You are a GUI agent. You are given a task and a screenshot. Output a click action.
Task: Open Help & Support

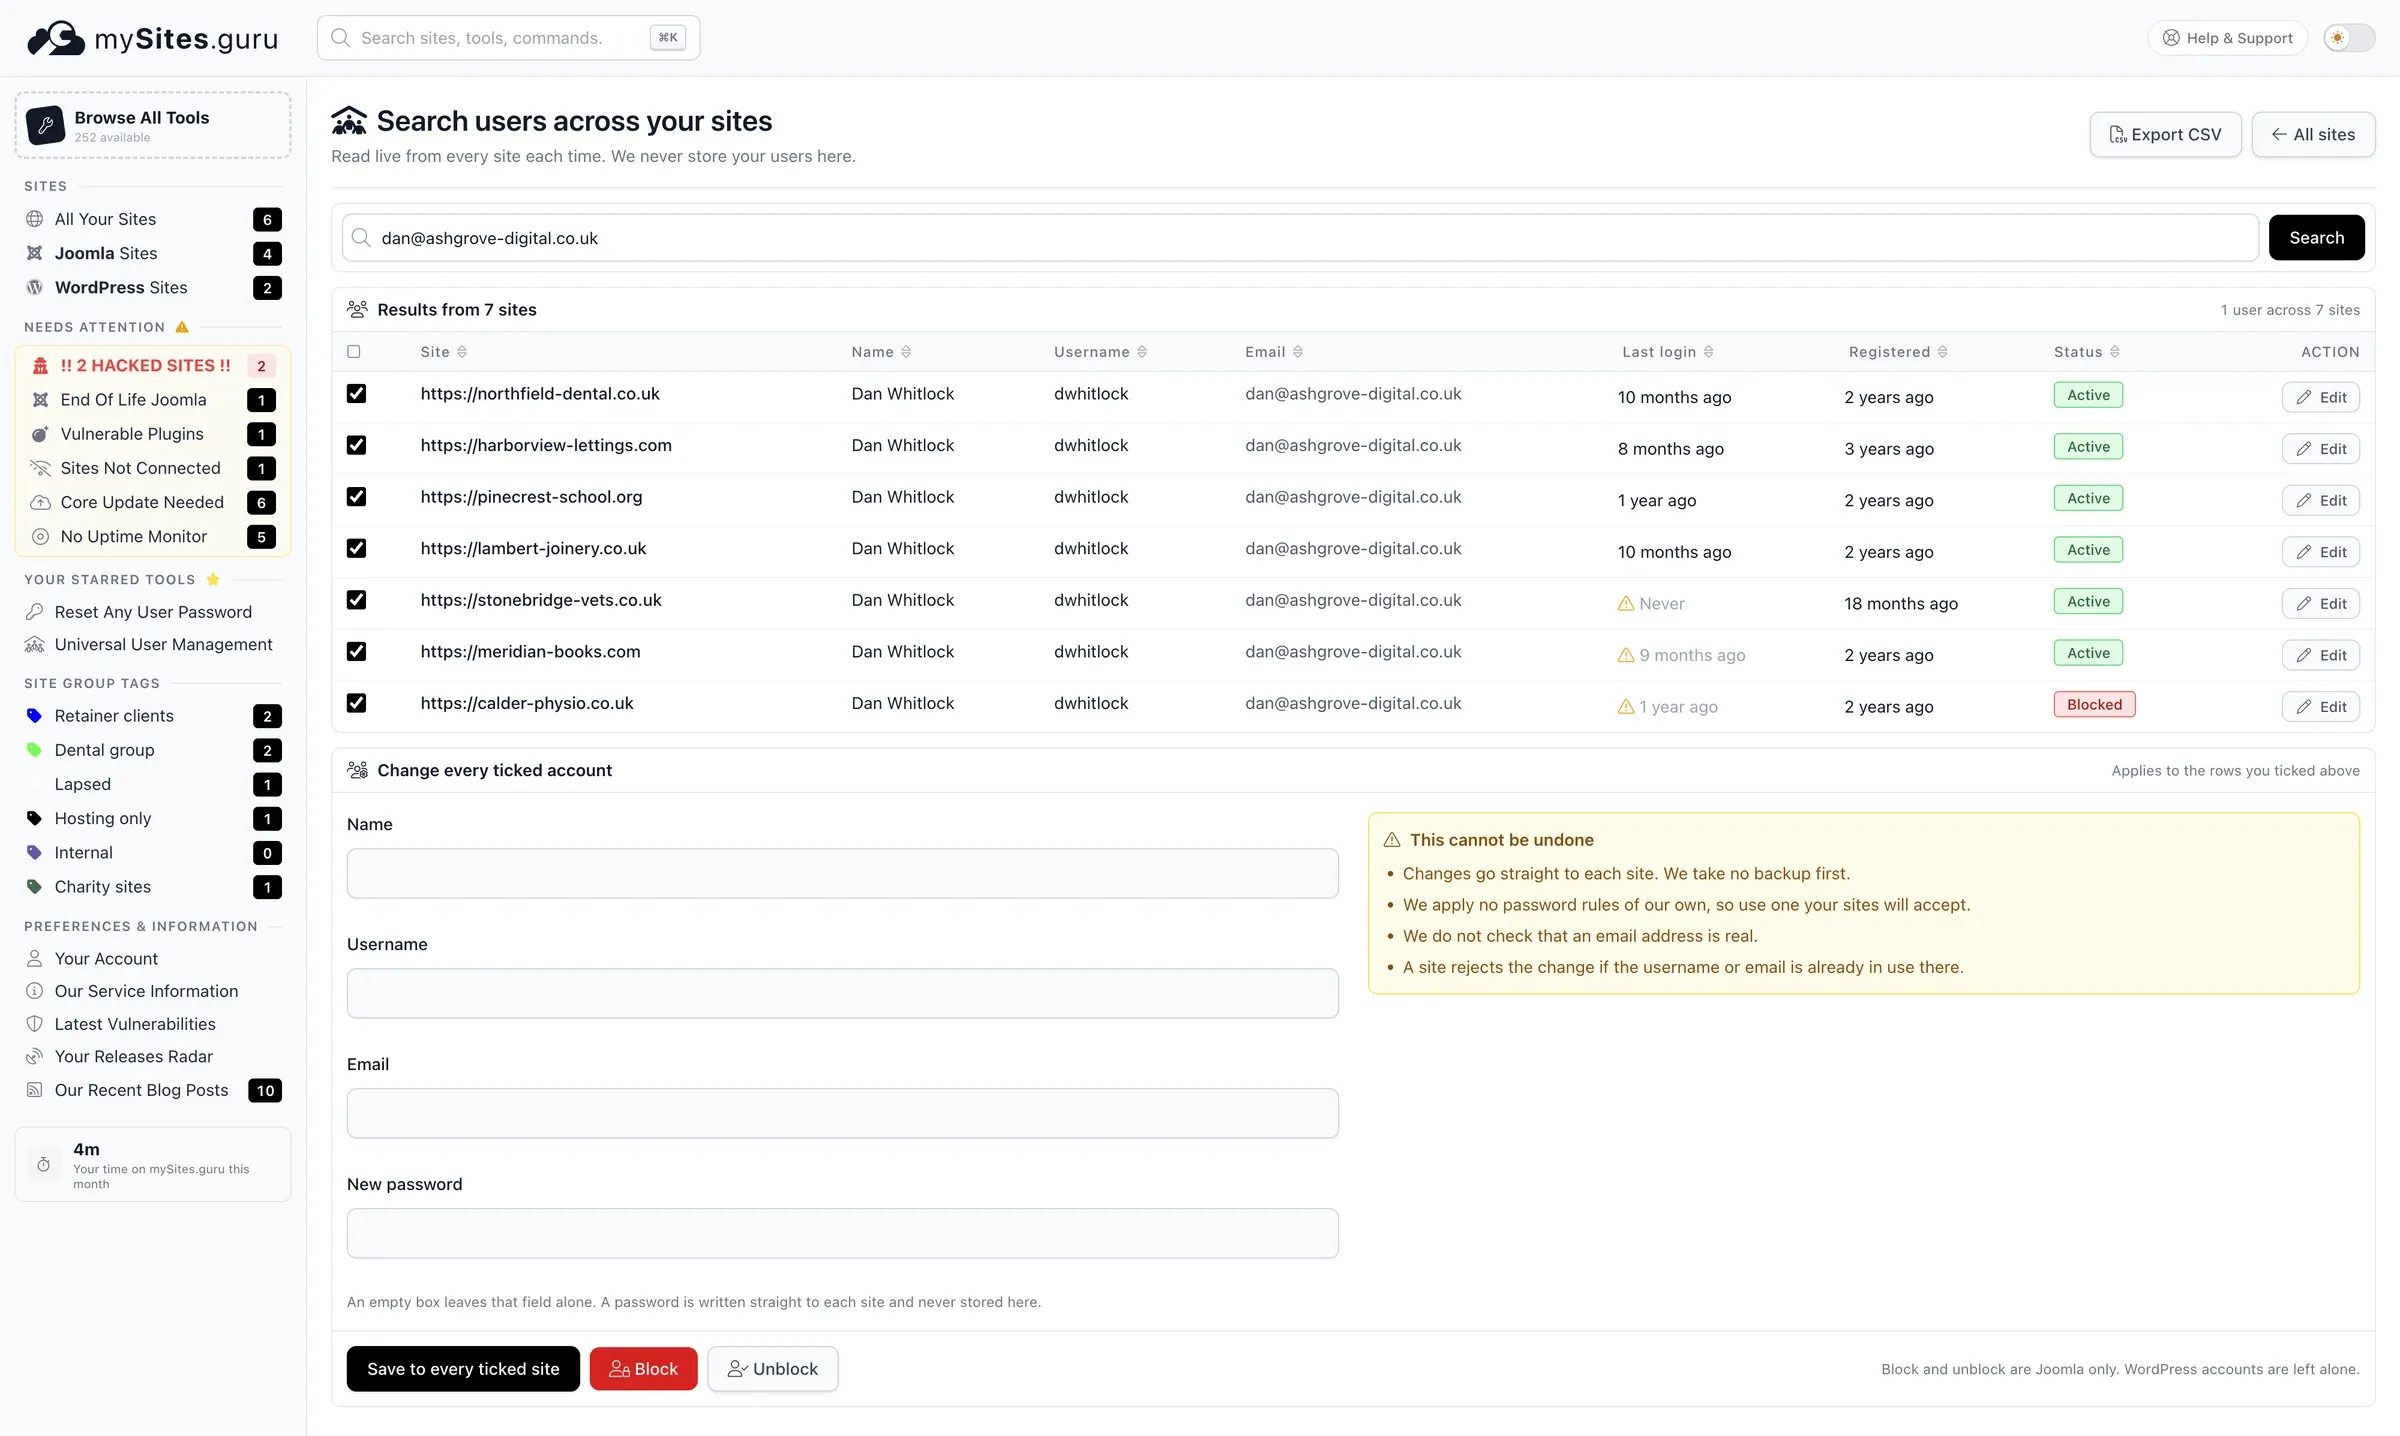2227,38
